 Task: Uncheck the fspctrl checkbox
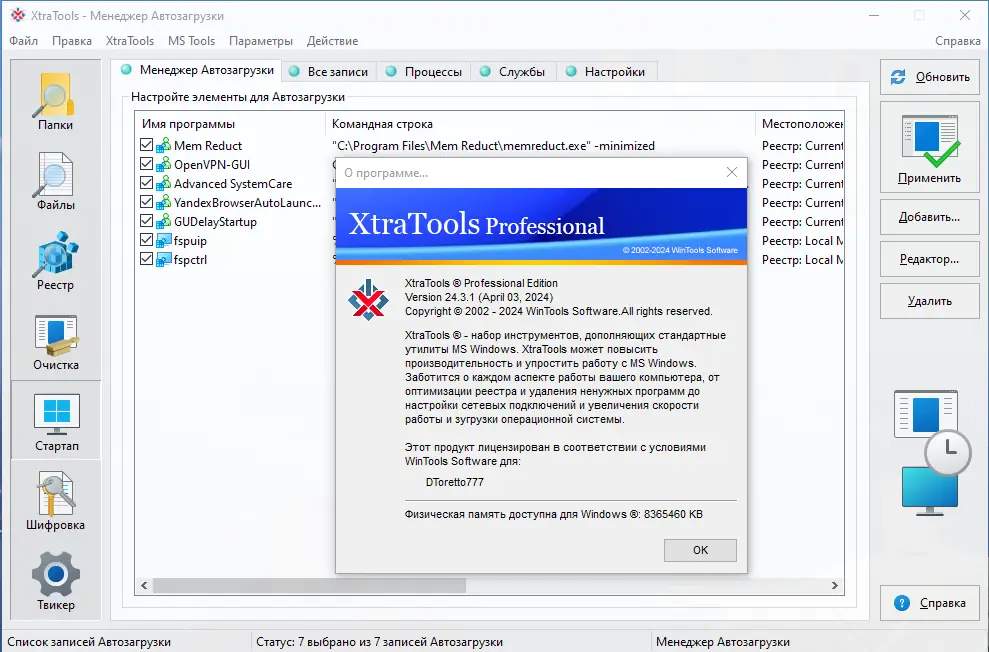point(146,259)
